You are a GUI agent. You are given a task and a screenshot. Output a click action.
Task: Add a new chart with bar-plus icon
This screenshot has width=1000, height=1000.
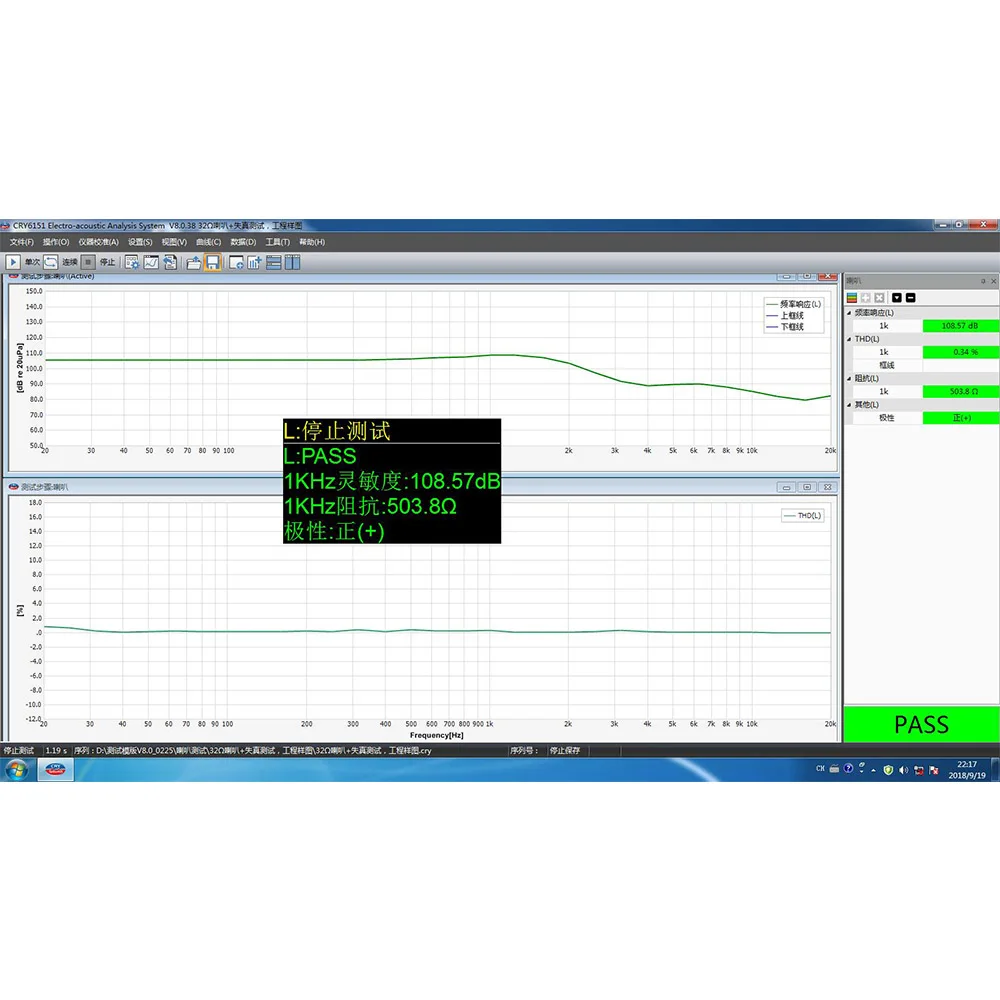pyautogui.click(x=254, y=262)
